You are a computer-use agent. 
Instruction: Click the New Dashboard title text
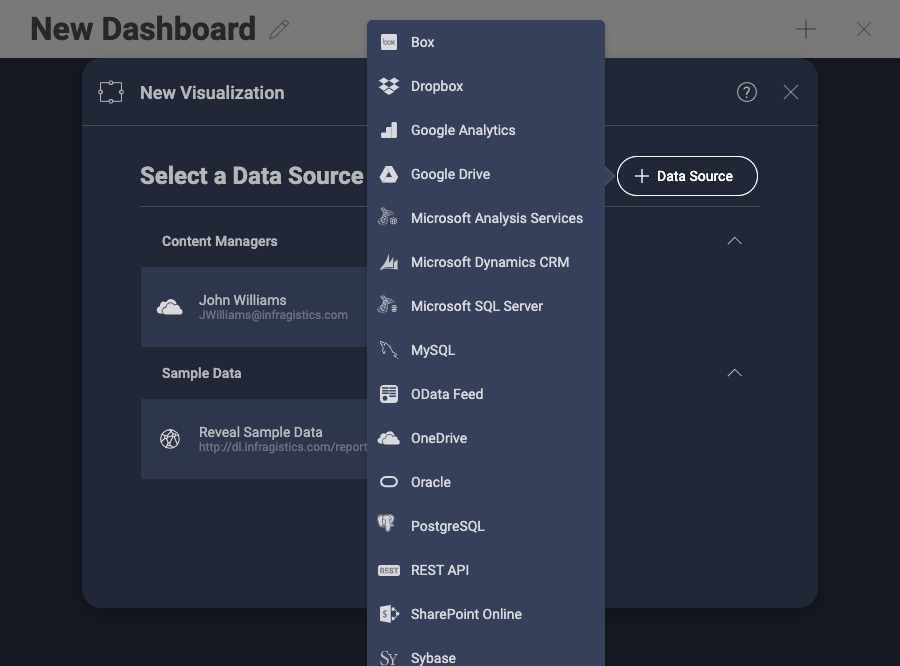click(x=143, y=29)
